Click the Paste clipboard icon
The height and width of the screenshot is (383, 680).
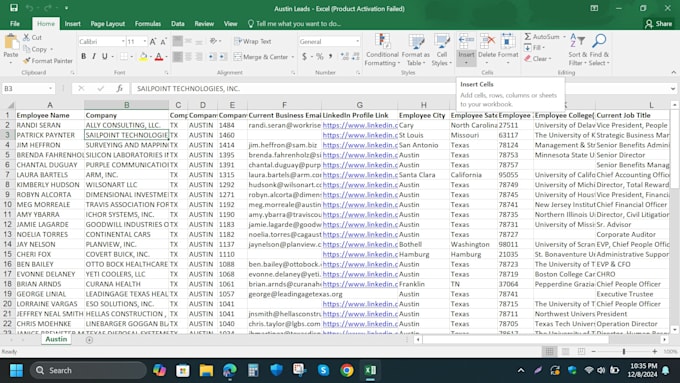[11, 42]
